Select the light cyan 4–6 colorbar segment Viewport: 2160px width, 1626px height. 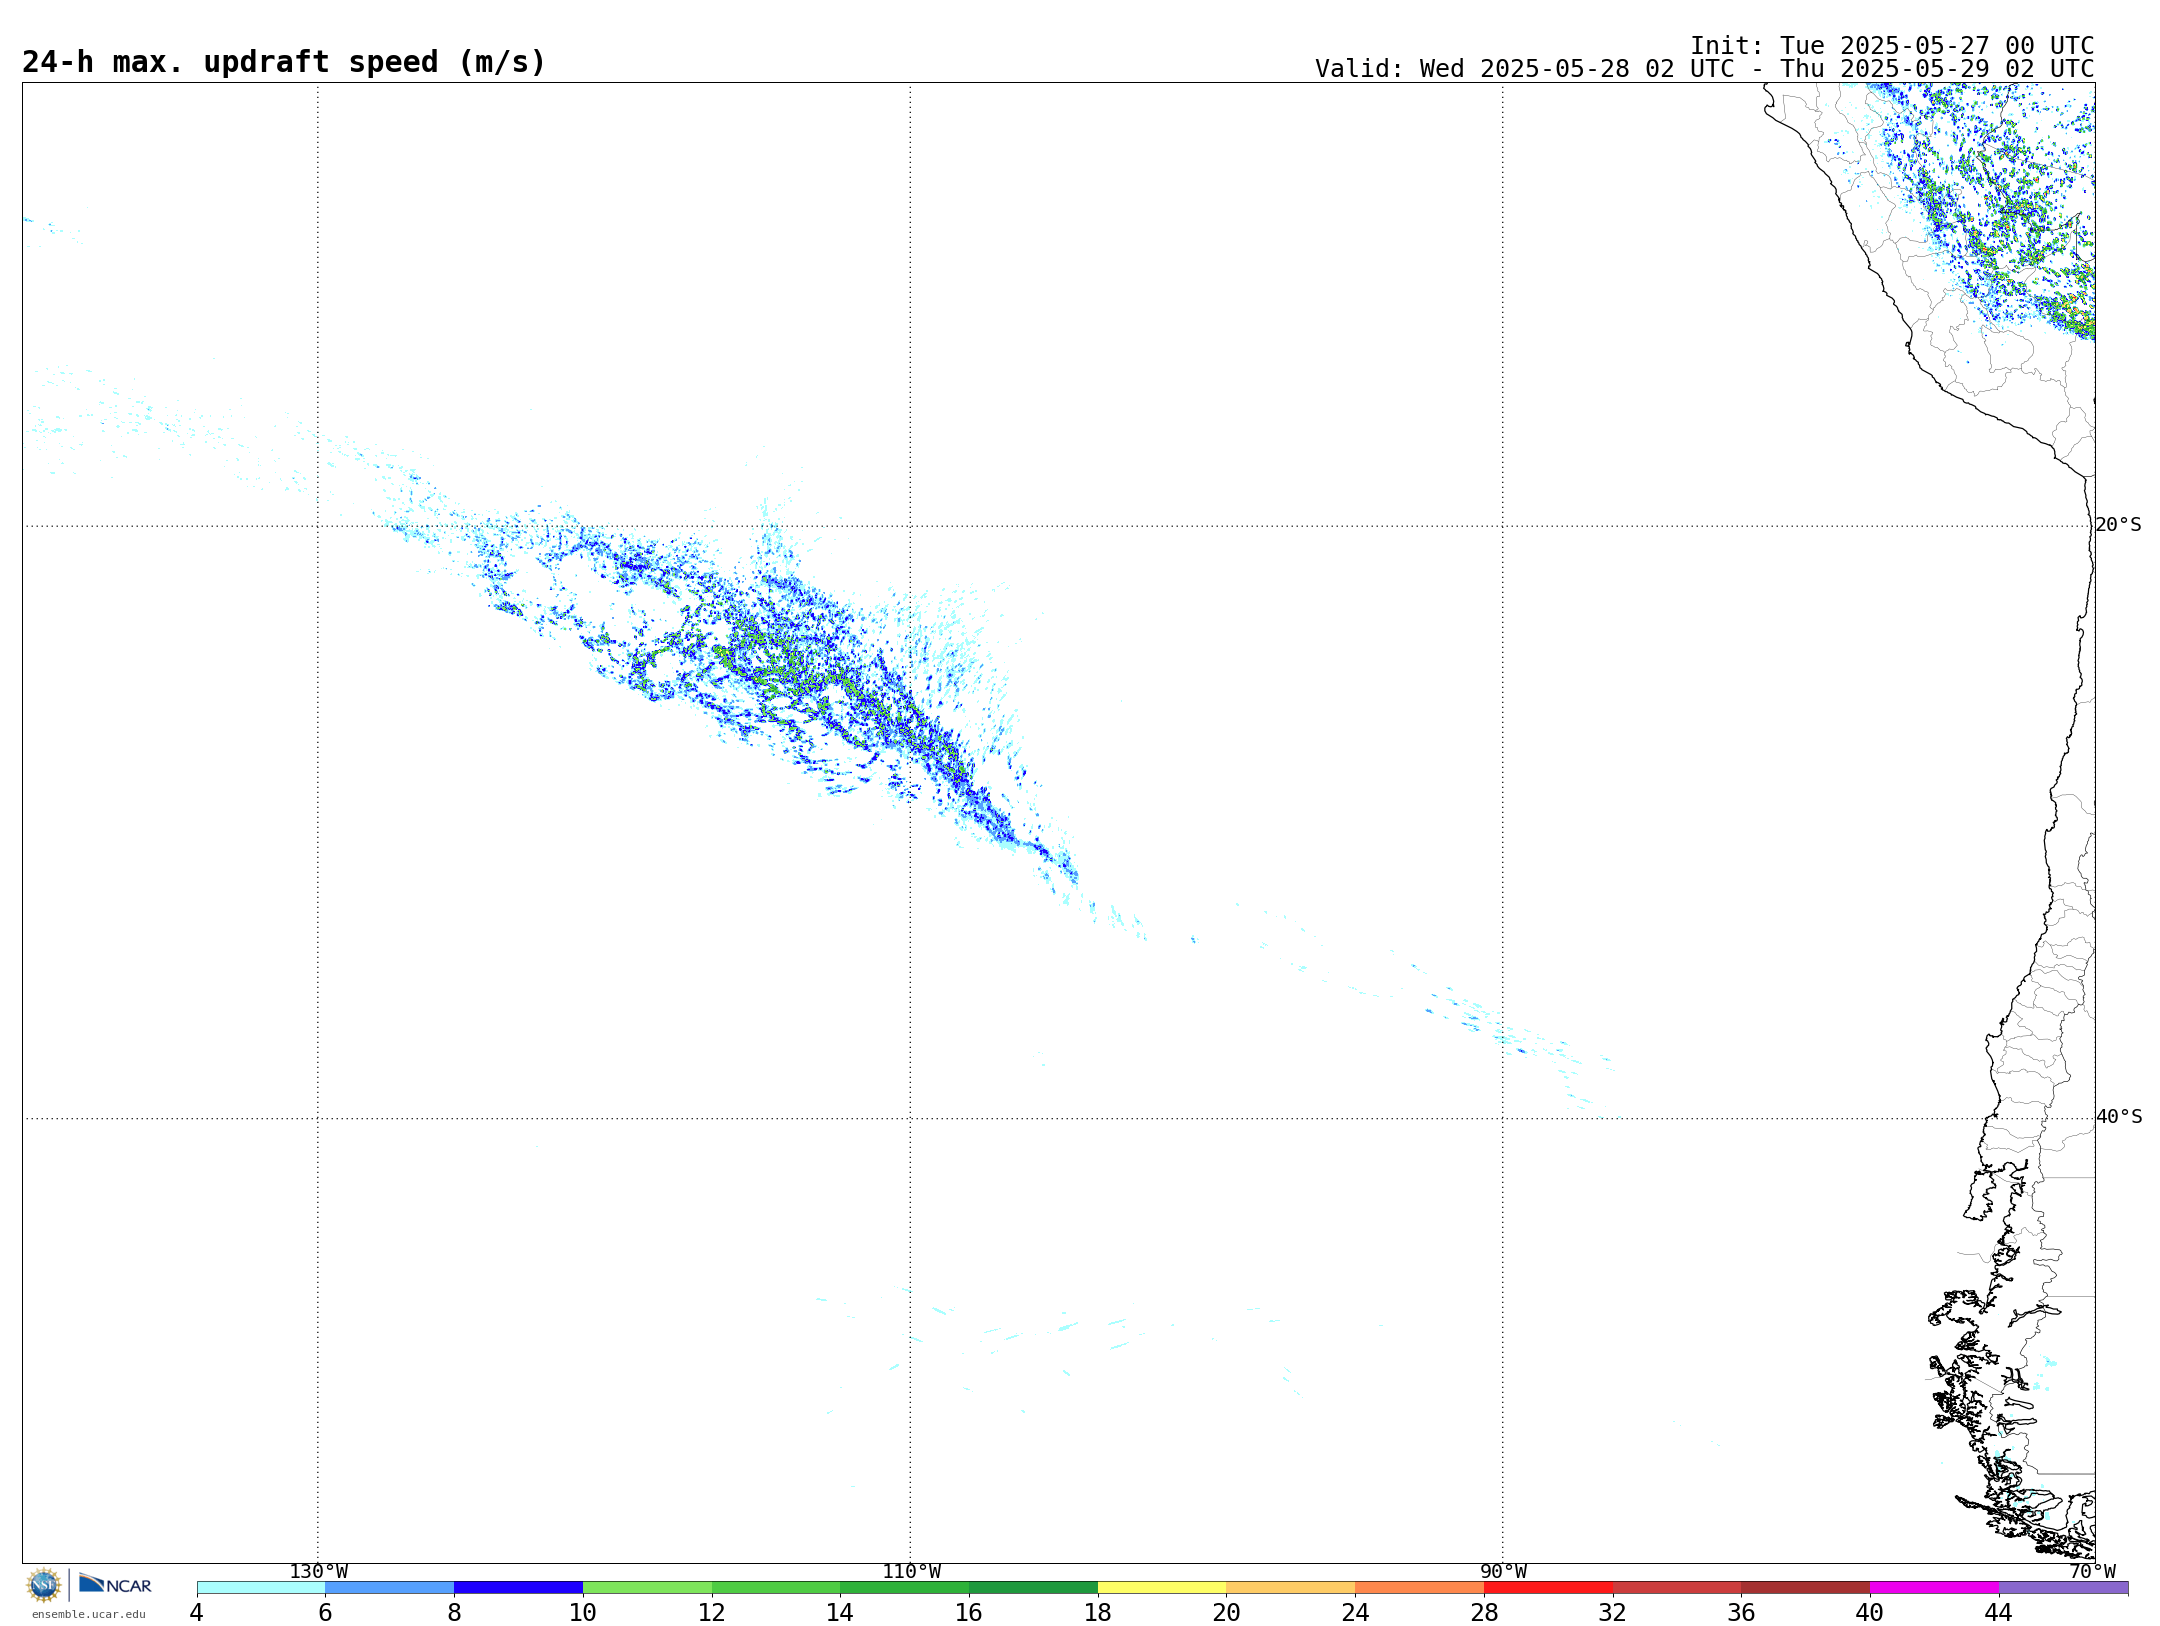click(x=261, y=1588)
